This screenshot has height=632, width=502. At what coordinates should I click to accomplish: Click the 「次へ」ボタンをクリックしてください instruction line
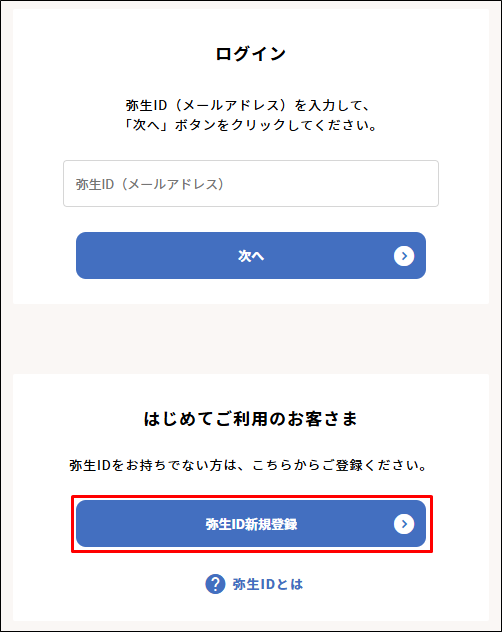(x=250, y=125)
